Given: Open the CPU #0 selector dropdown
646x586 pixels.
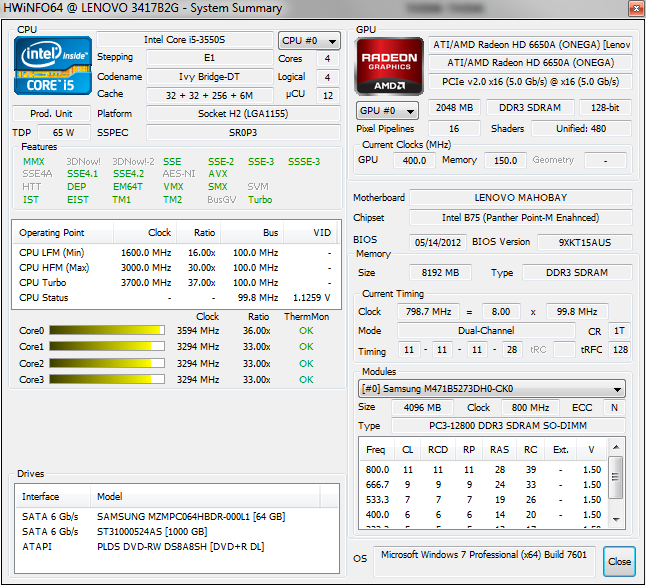Looking at the screenshot, I should click(x=308, y=41).
